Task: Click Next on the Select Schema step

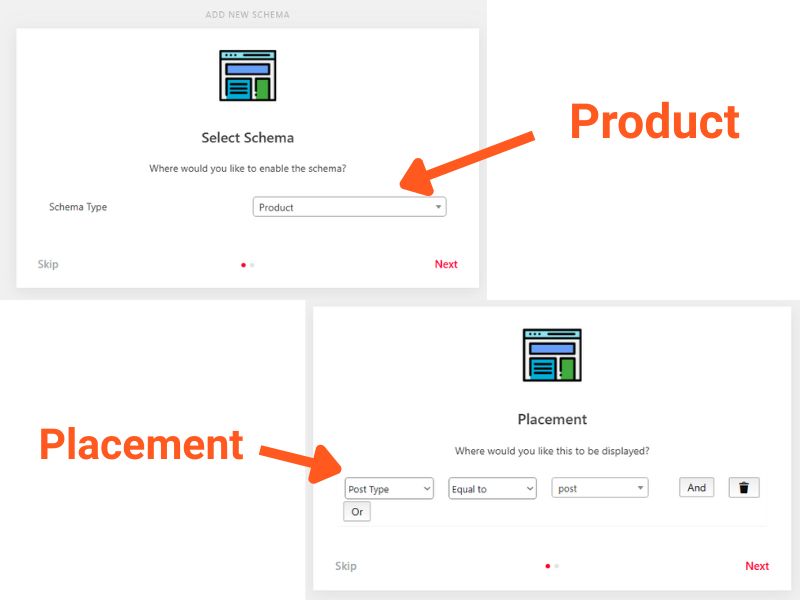Action: [x=446, y=264]
